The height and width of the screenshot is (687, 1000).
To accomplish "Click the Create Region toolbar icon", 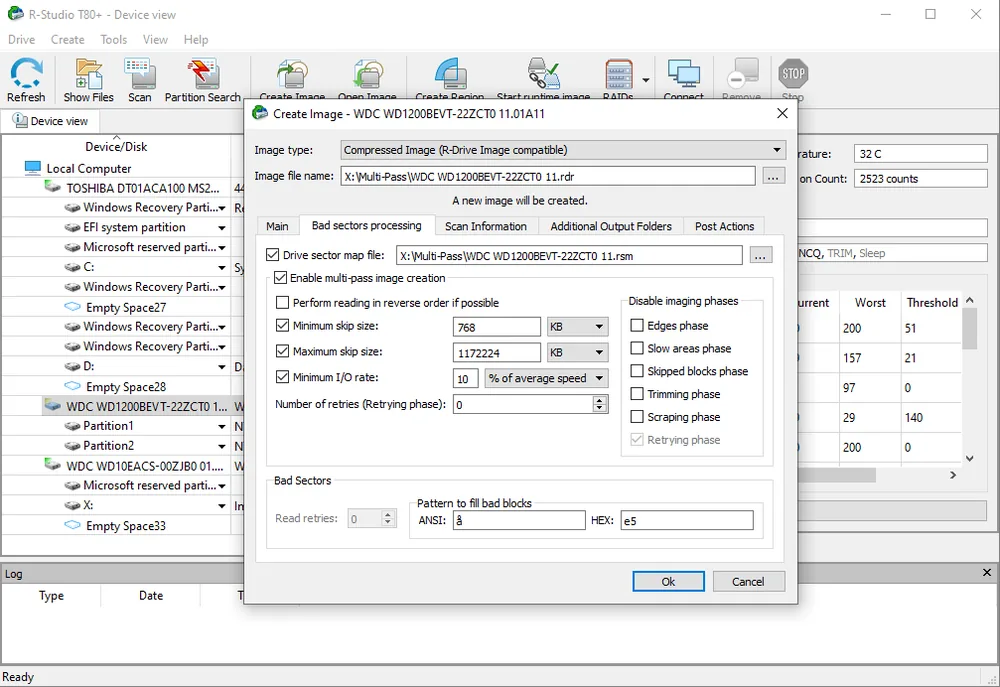I will tap(450, 75).
